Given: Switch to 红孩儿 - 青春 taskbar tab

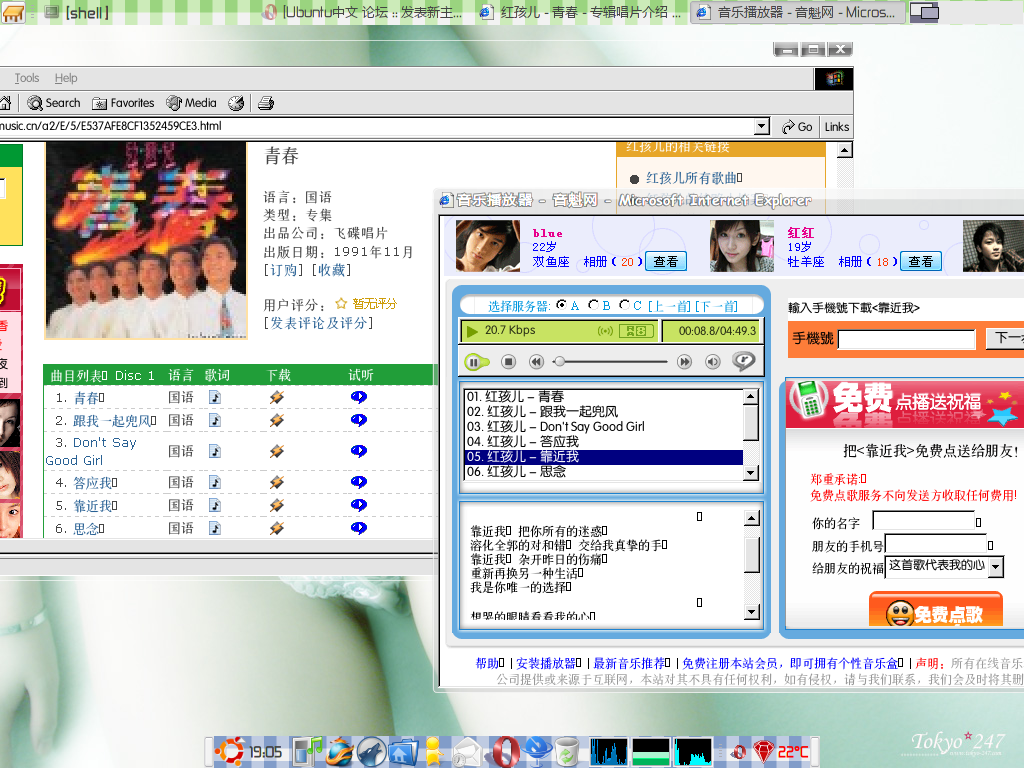Looking at the screenshot, I should tap(581, 12).
